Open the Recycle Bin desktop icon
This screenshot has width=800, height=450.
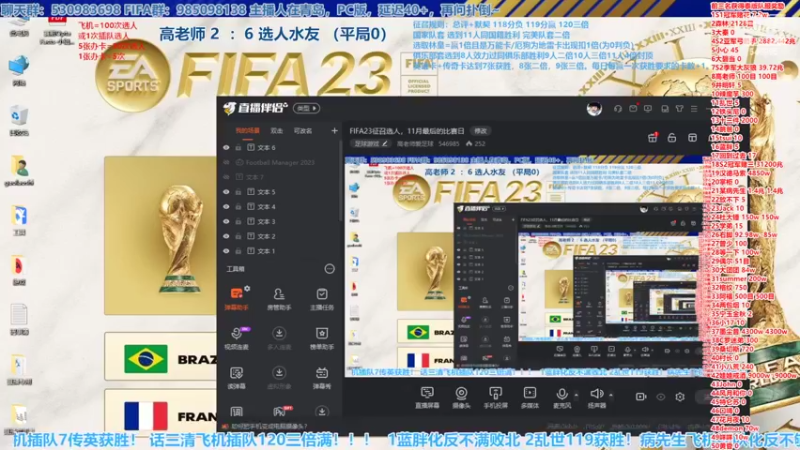pyautogui.click(x=18, y=121)
